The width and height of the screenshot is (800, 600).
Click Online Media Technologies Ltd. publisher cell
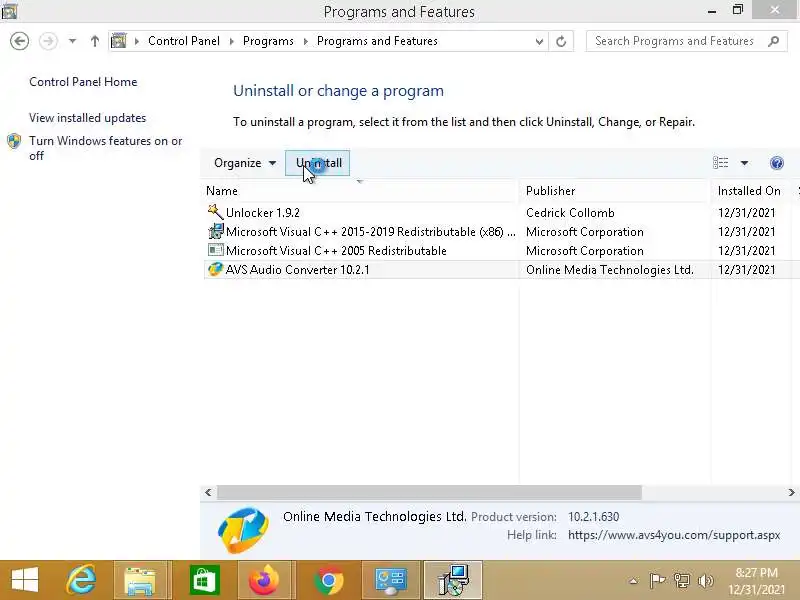610,270
